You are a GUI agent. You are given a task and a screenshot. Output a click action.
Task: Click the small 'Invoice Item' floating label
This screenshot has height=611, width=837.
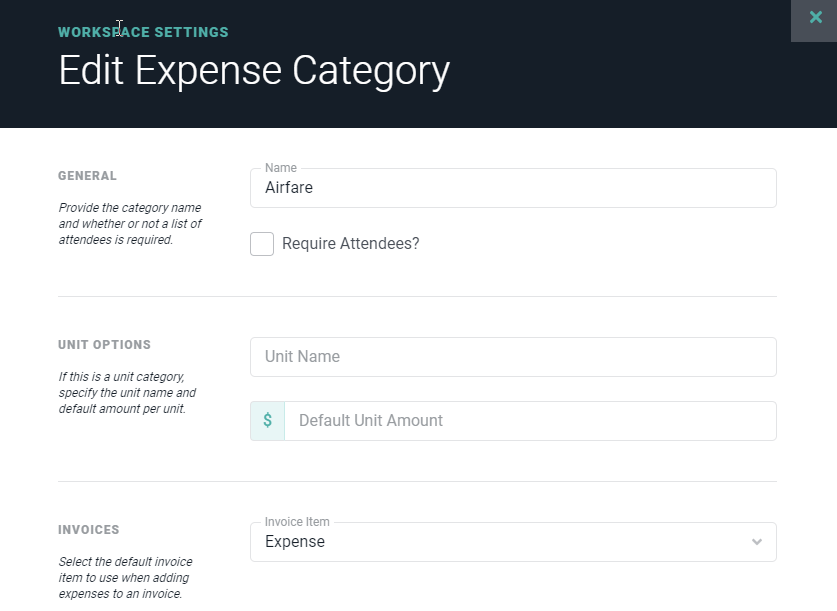(x=297, y=522)
